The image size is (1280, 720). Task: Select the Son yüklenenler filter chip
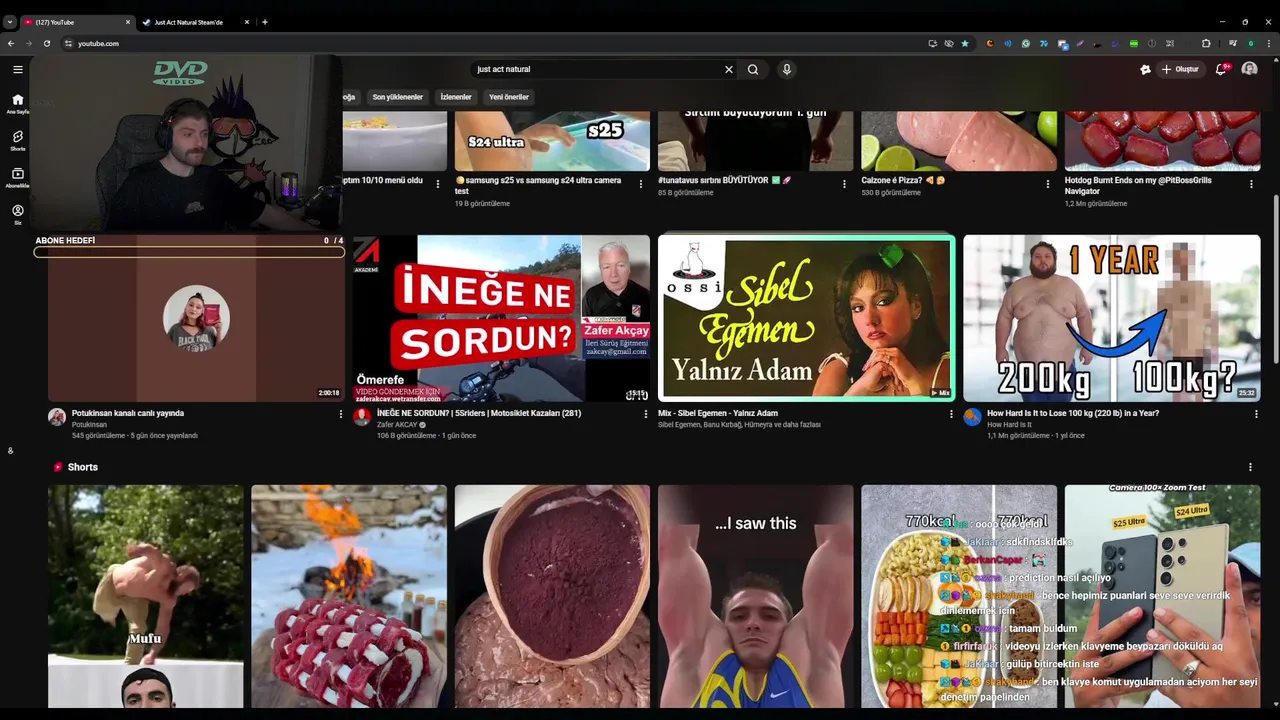click(398, 97)
